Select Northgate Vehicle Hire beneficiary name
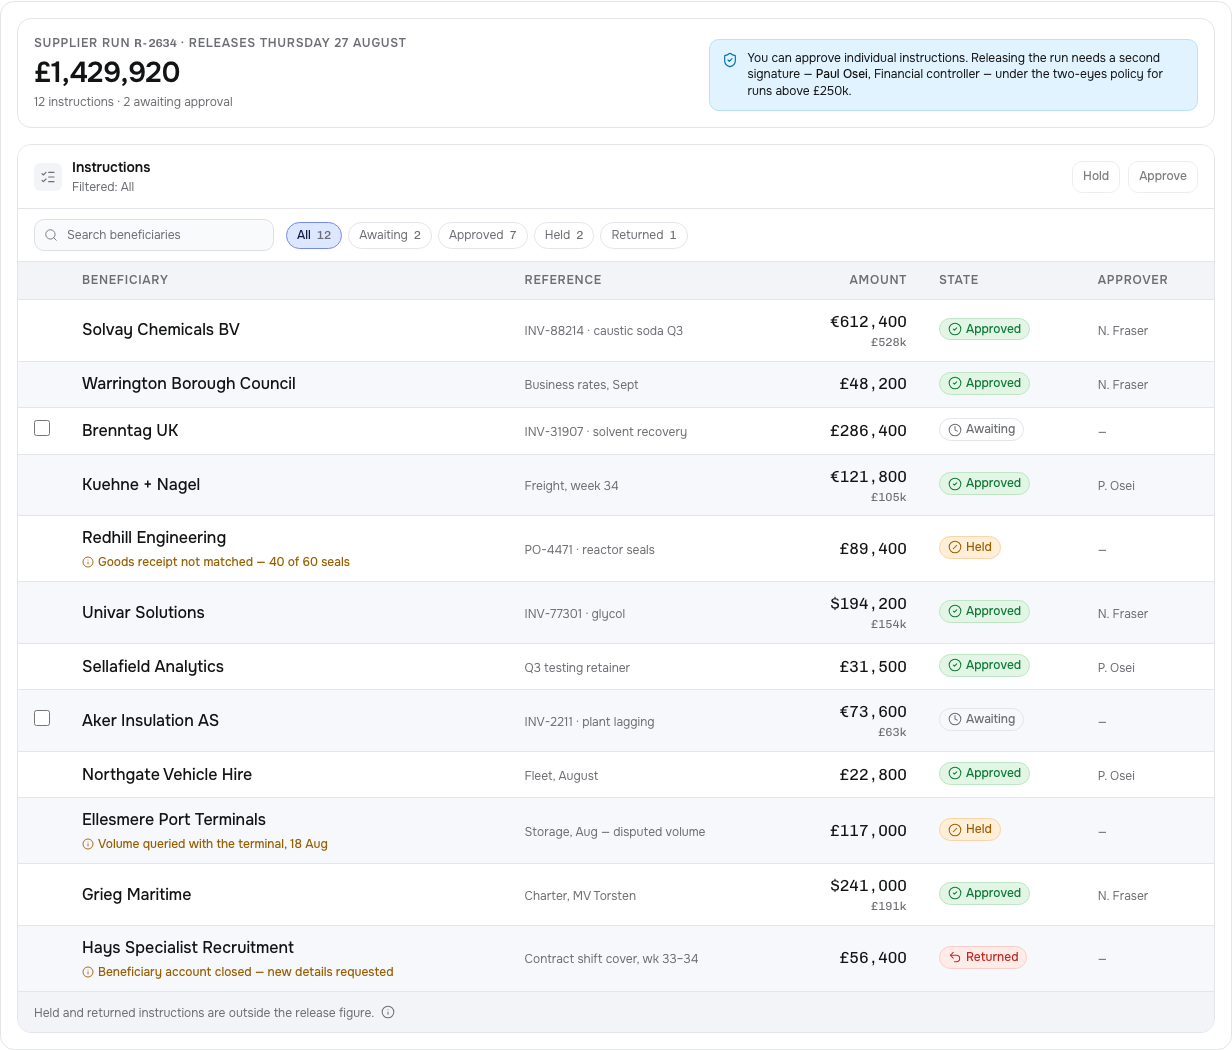The image size is (1232, 1050). (x=167, y=775)
